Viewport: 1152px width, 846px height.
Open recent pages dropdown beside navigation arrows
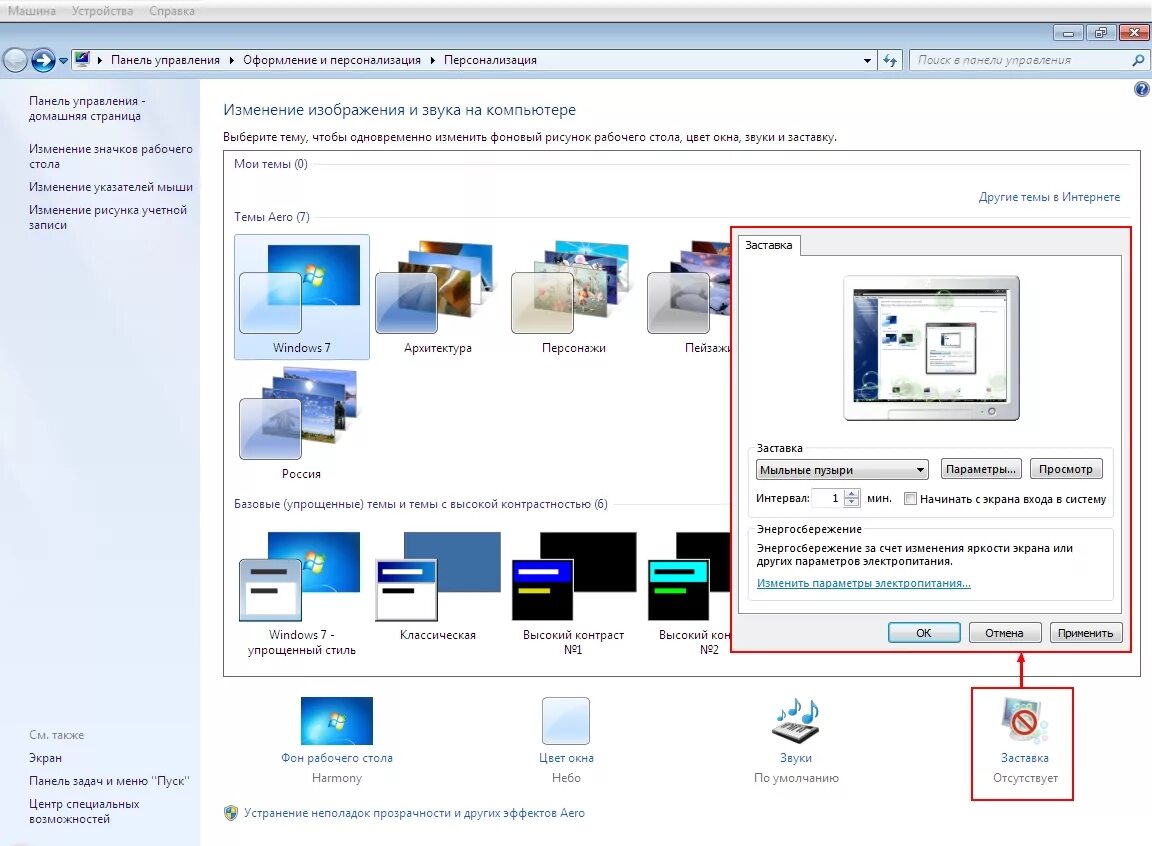click(63, 60)
